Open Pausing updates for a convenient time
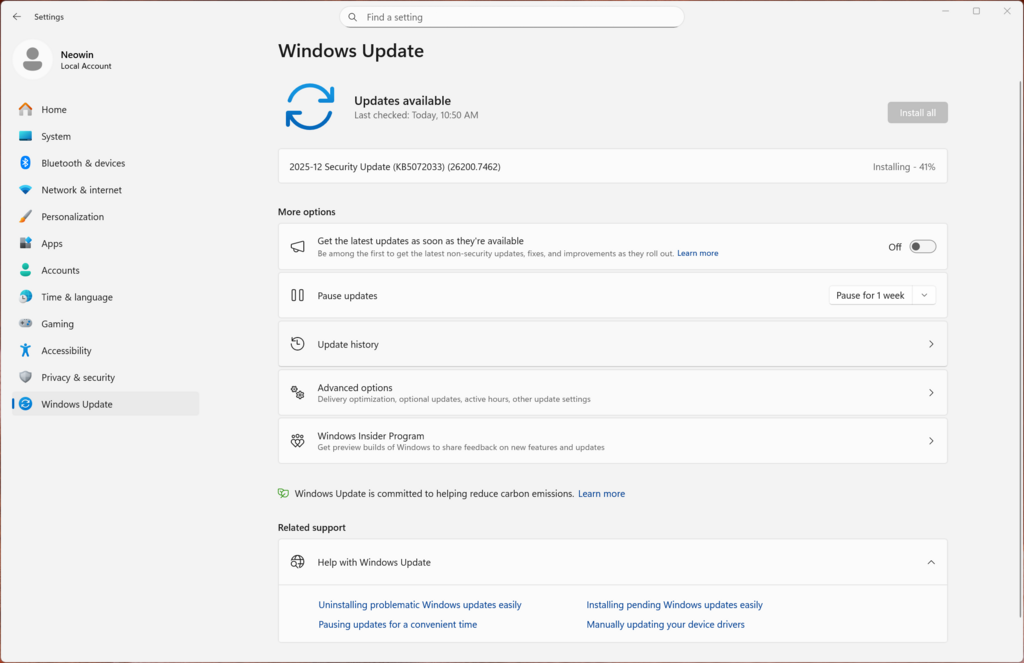Image resolution: width=1024 pixels, height=663 pixels. click(x=398, y=624)
